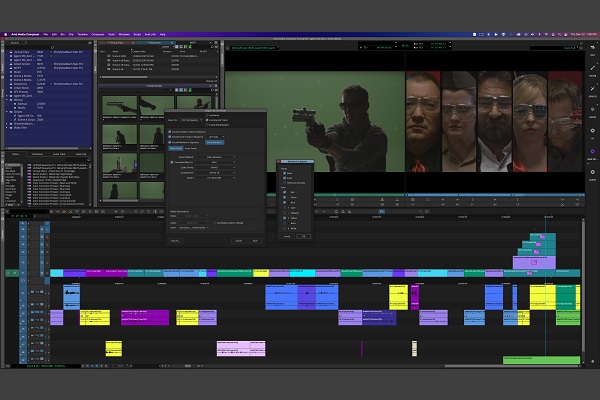Click the gang icon between the timecode displays
The width and height of the screenshot is (600, 400).
pos(405,46)
